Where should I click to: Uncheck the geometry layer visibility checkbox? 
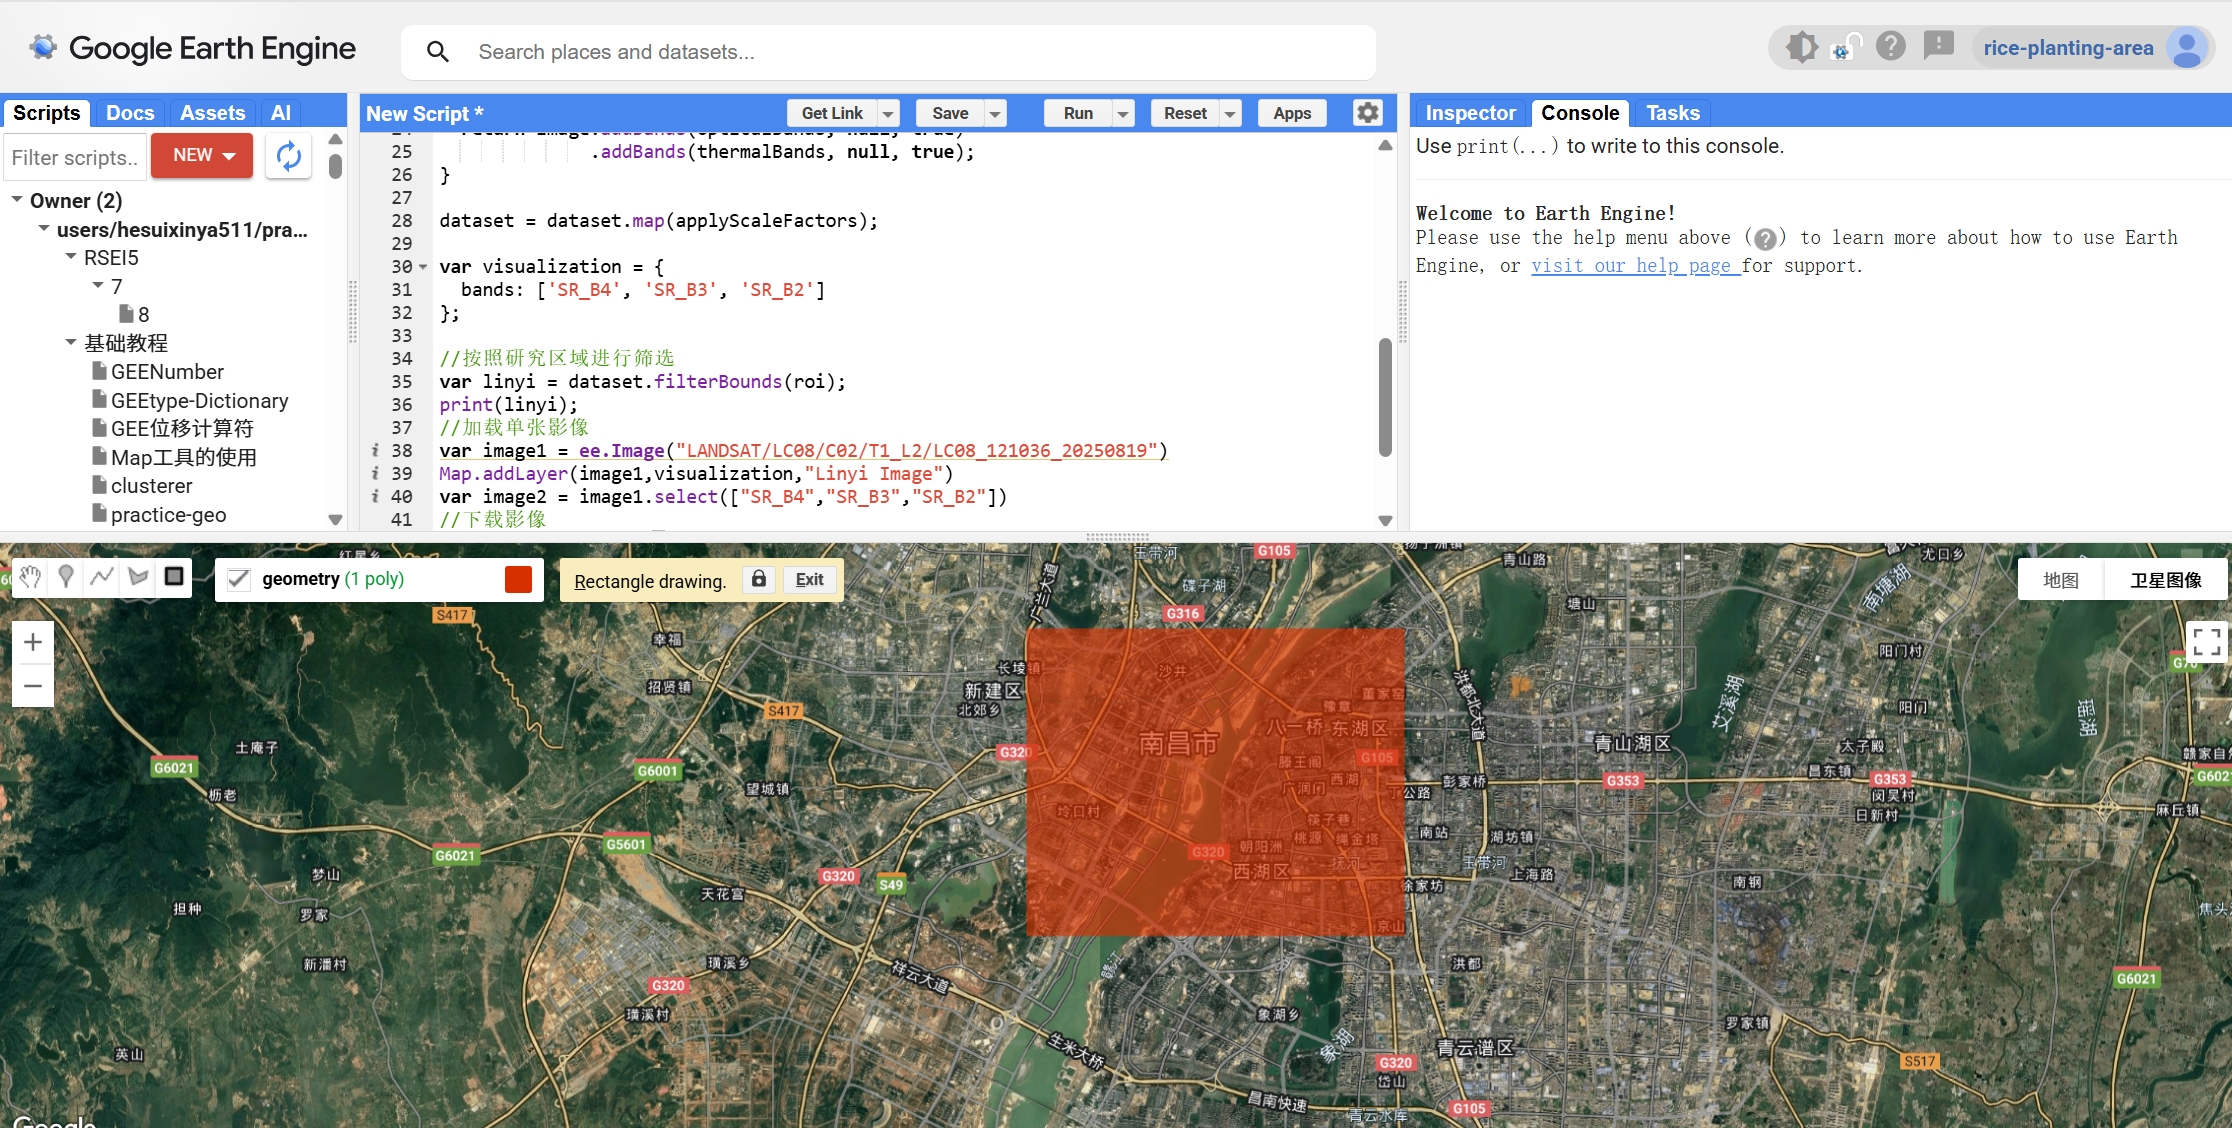[239, 580]
